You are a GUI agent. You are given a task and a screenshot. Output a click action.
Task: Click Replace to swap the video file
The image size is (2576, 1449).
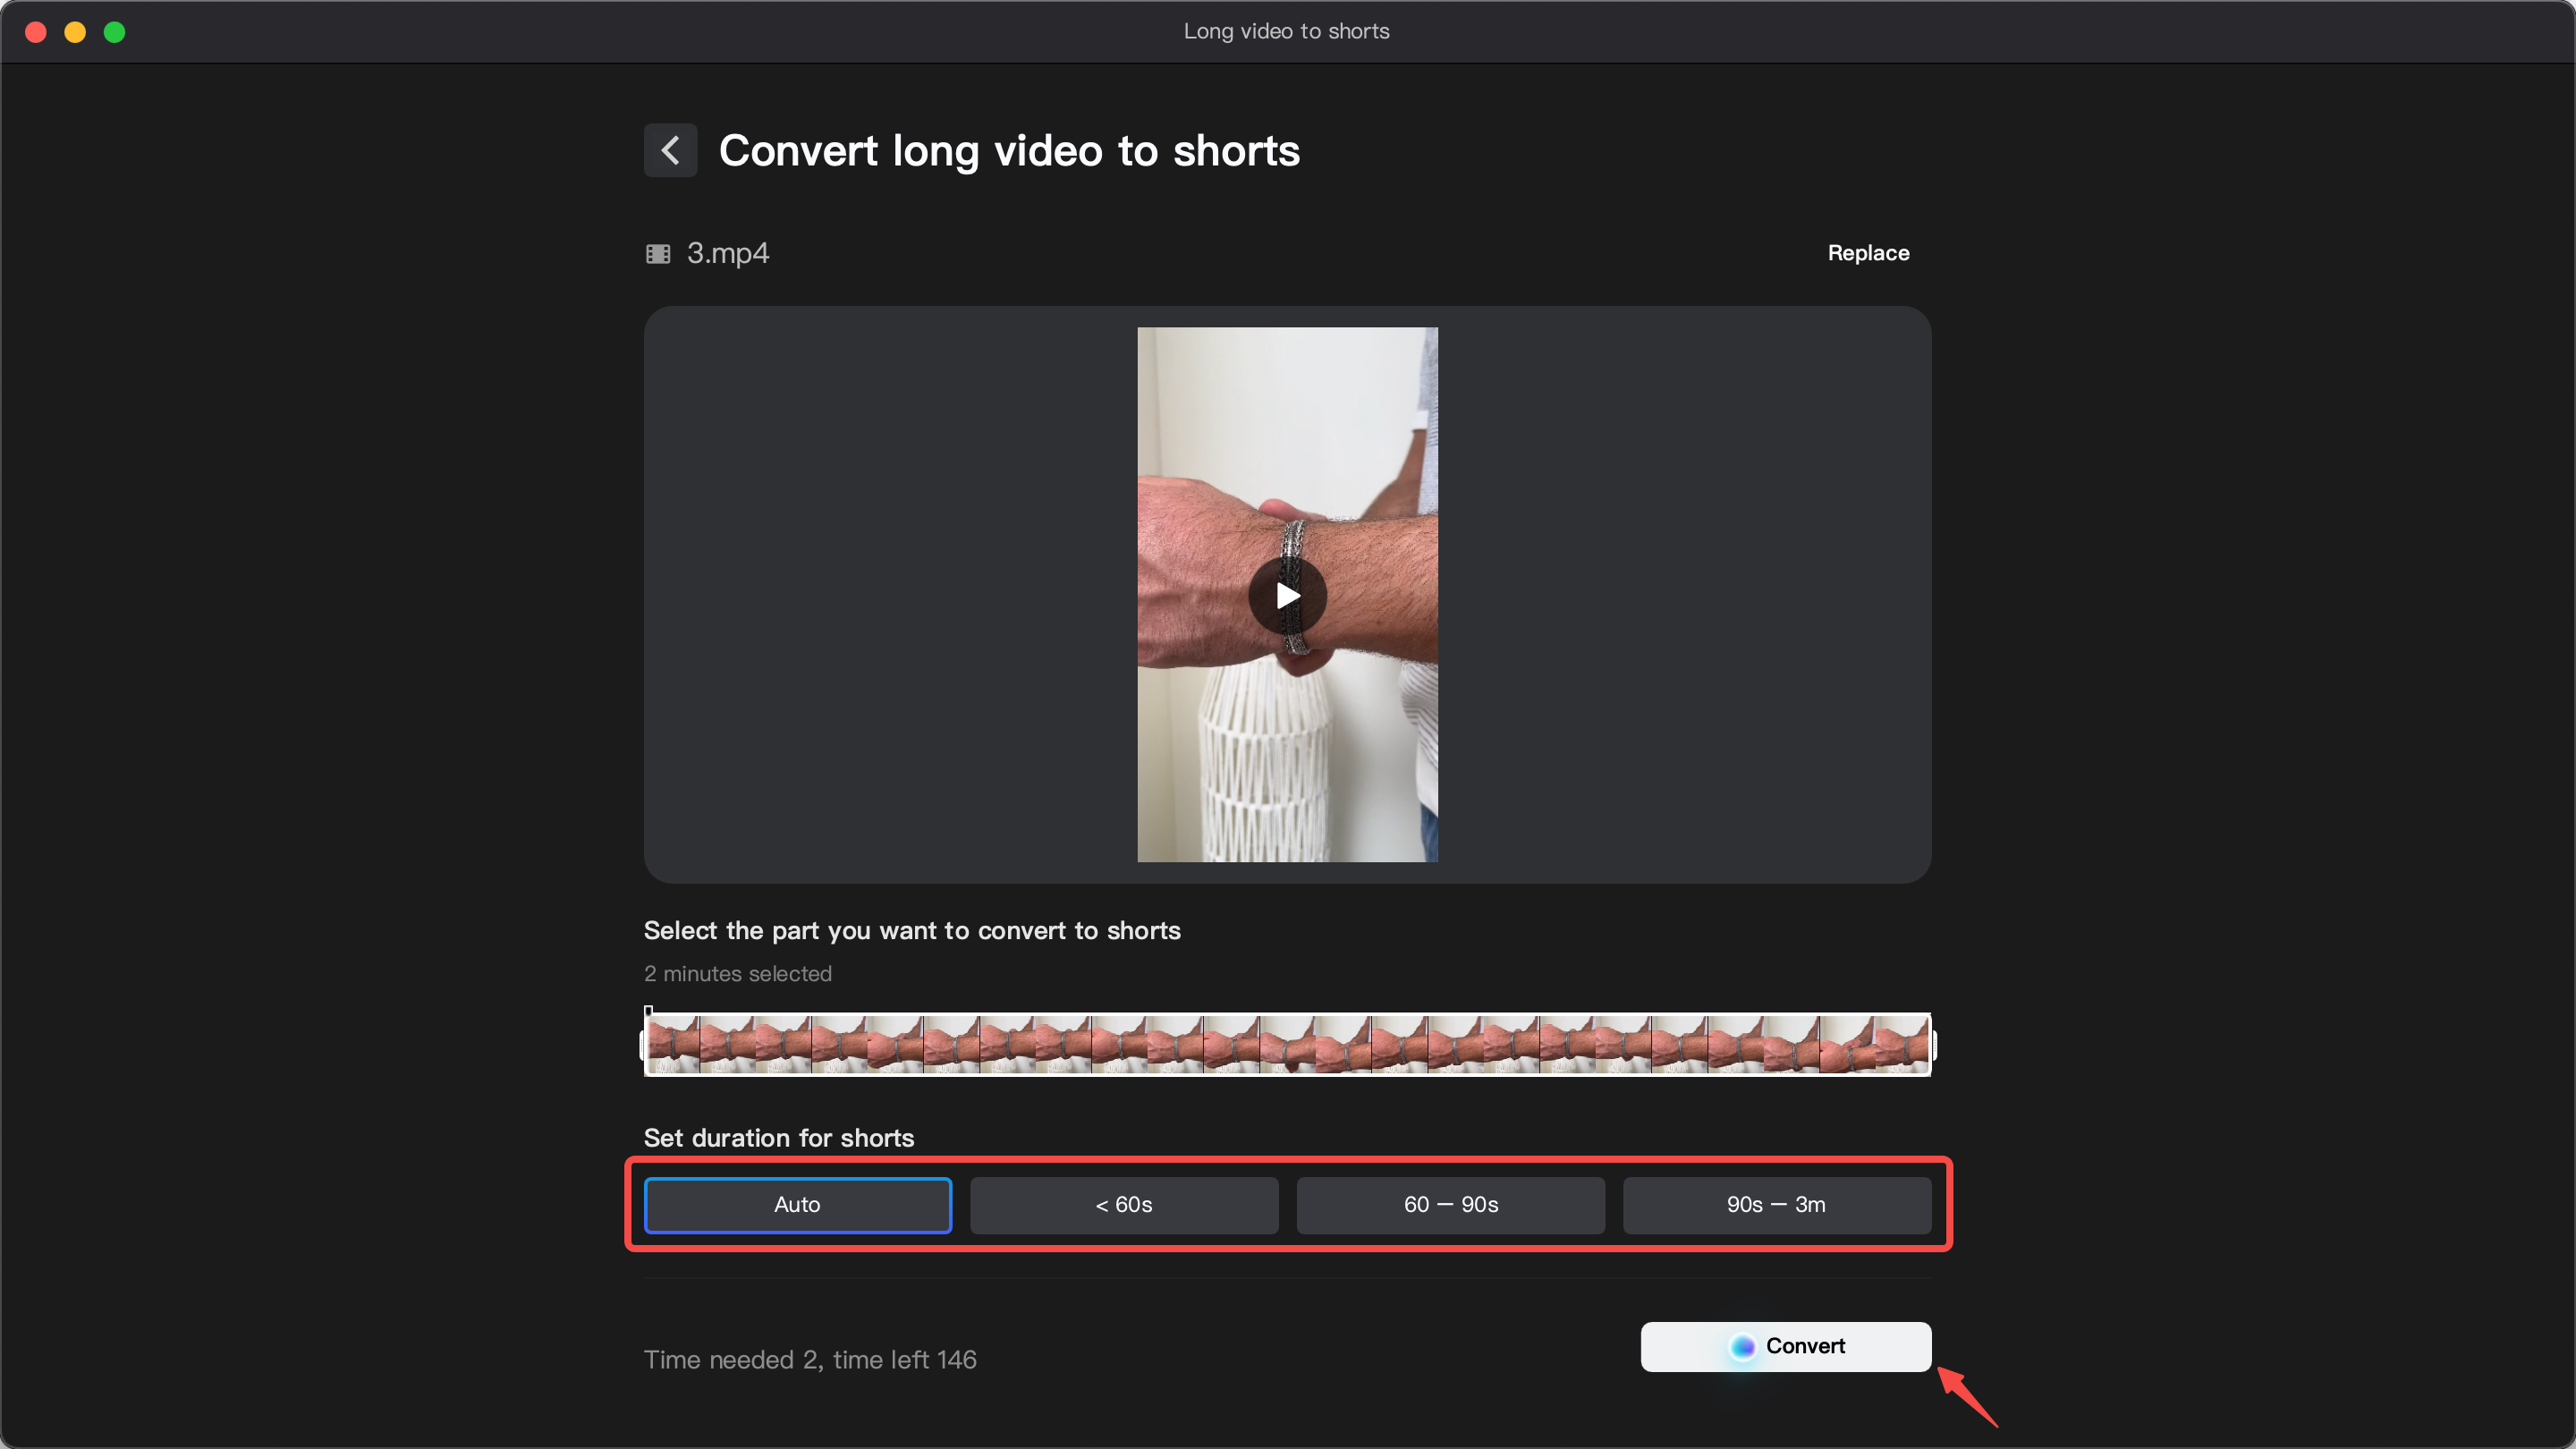1868,253
